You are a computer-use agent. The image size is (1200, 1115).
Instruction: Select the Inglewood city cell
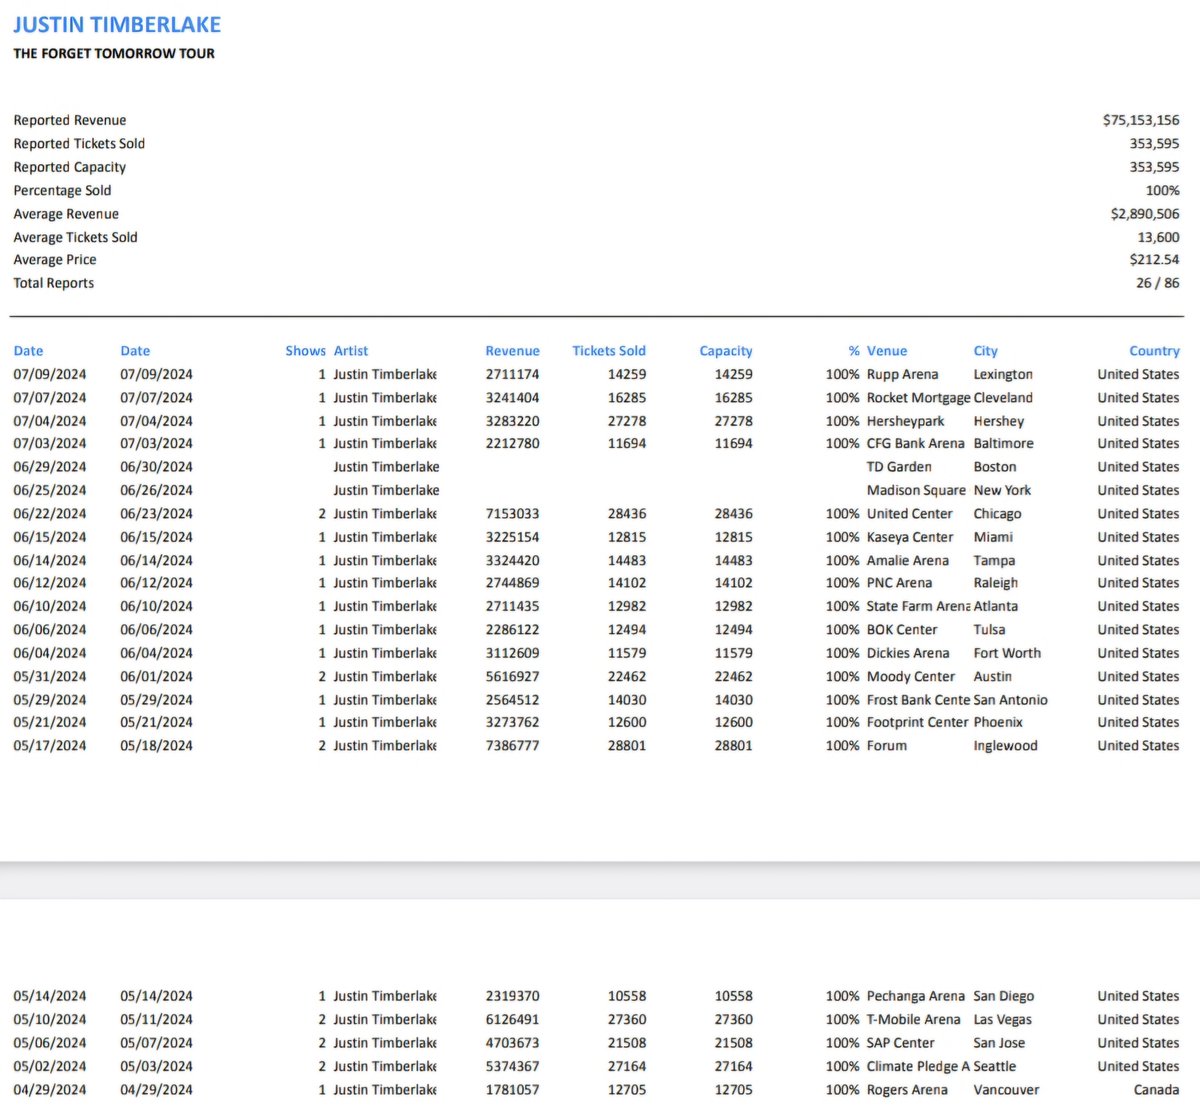coord(1005,746)
